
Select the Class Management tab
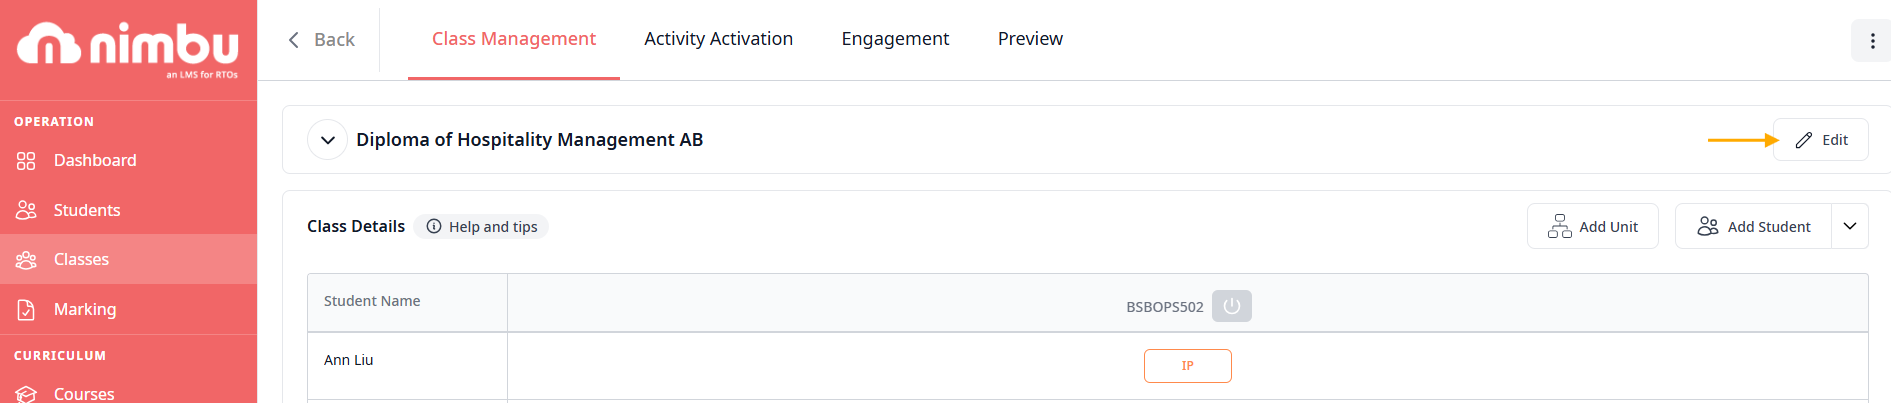[513, 39]
